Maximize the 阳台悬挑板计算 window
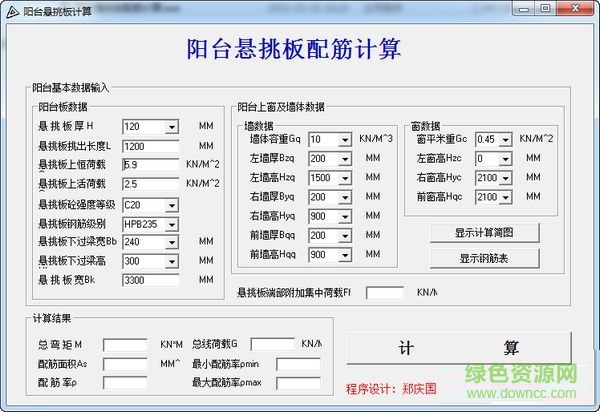600x412 pixels. coord(545,8)
